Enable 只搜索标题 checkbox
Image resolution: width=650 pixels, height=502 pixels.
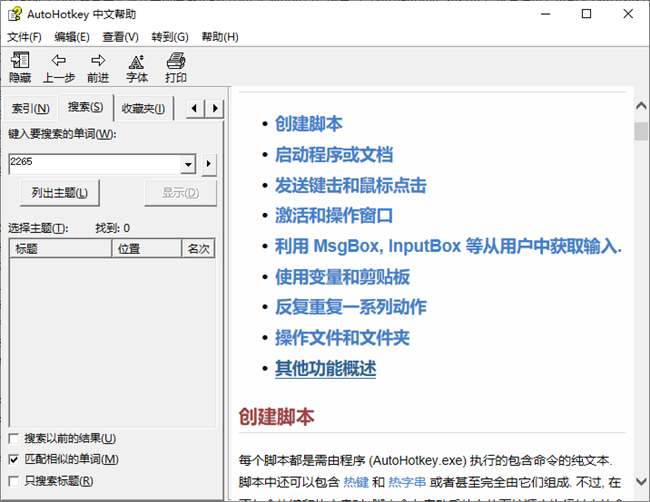(13, 481)
